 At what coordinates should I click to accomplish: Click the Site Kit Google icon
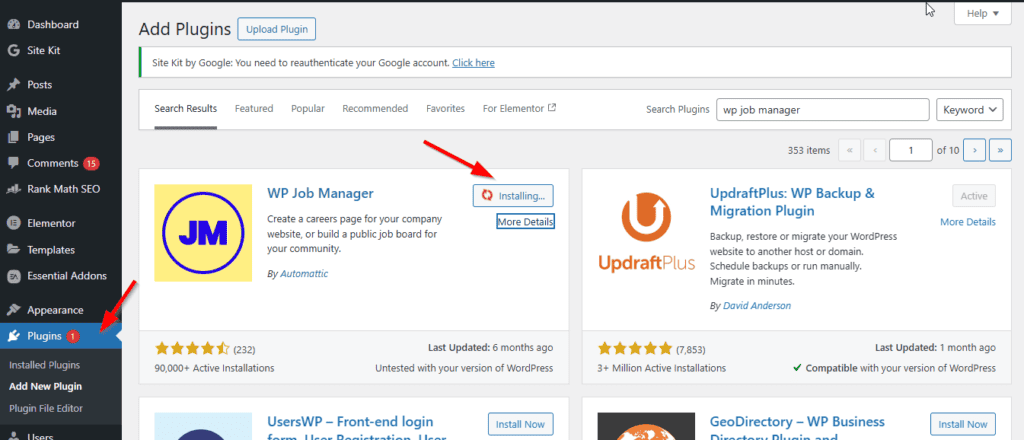13,50
